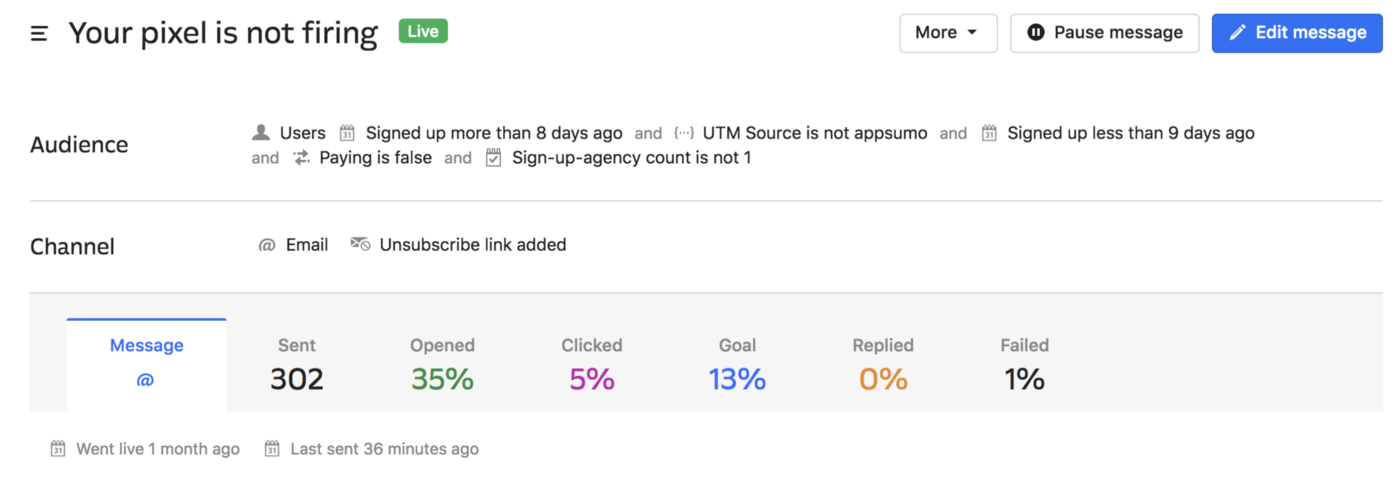The height and width of the screenshot is (501, 1400).
Task: Click the Unsubscribe link added envelope icon
Action: 360,244
